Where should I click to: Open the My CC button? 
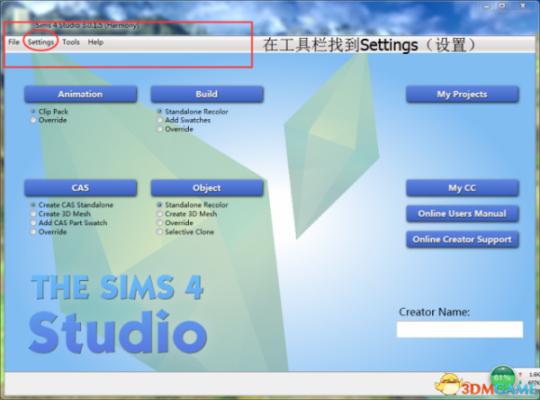point(462,188)
